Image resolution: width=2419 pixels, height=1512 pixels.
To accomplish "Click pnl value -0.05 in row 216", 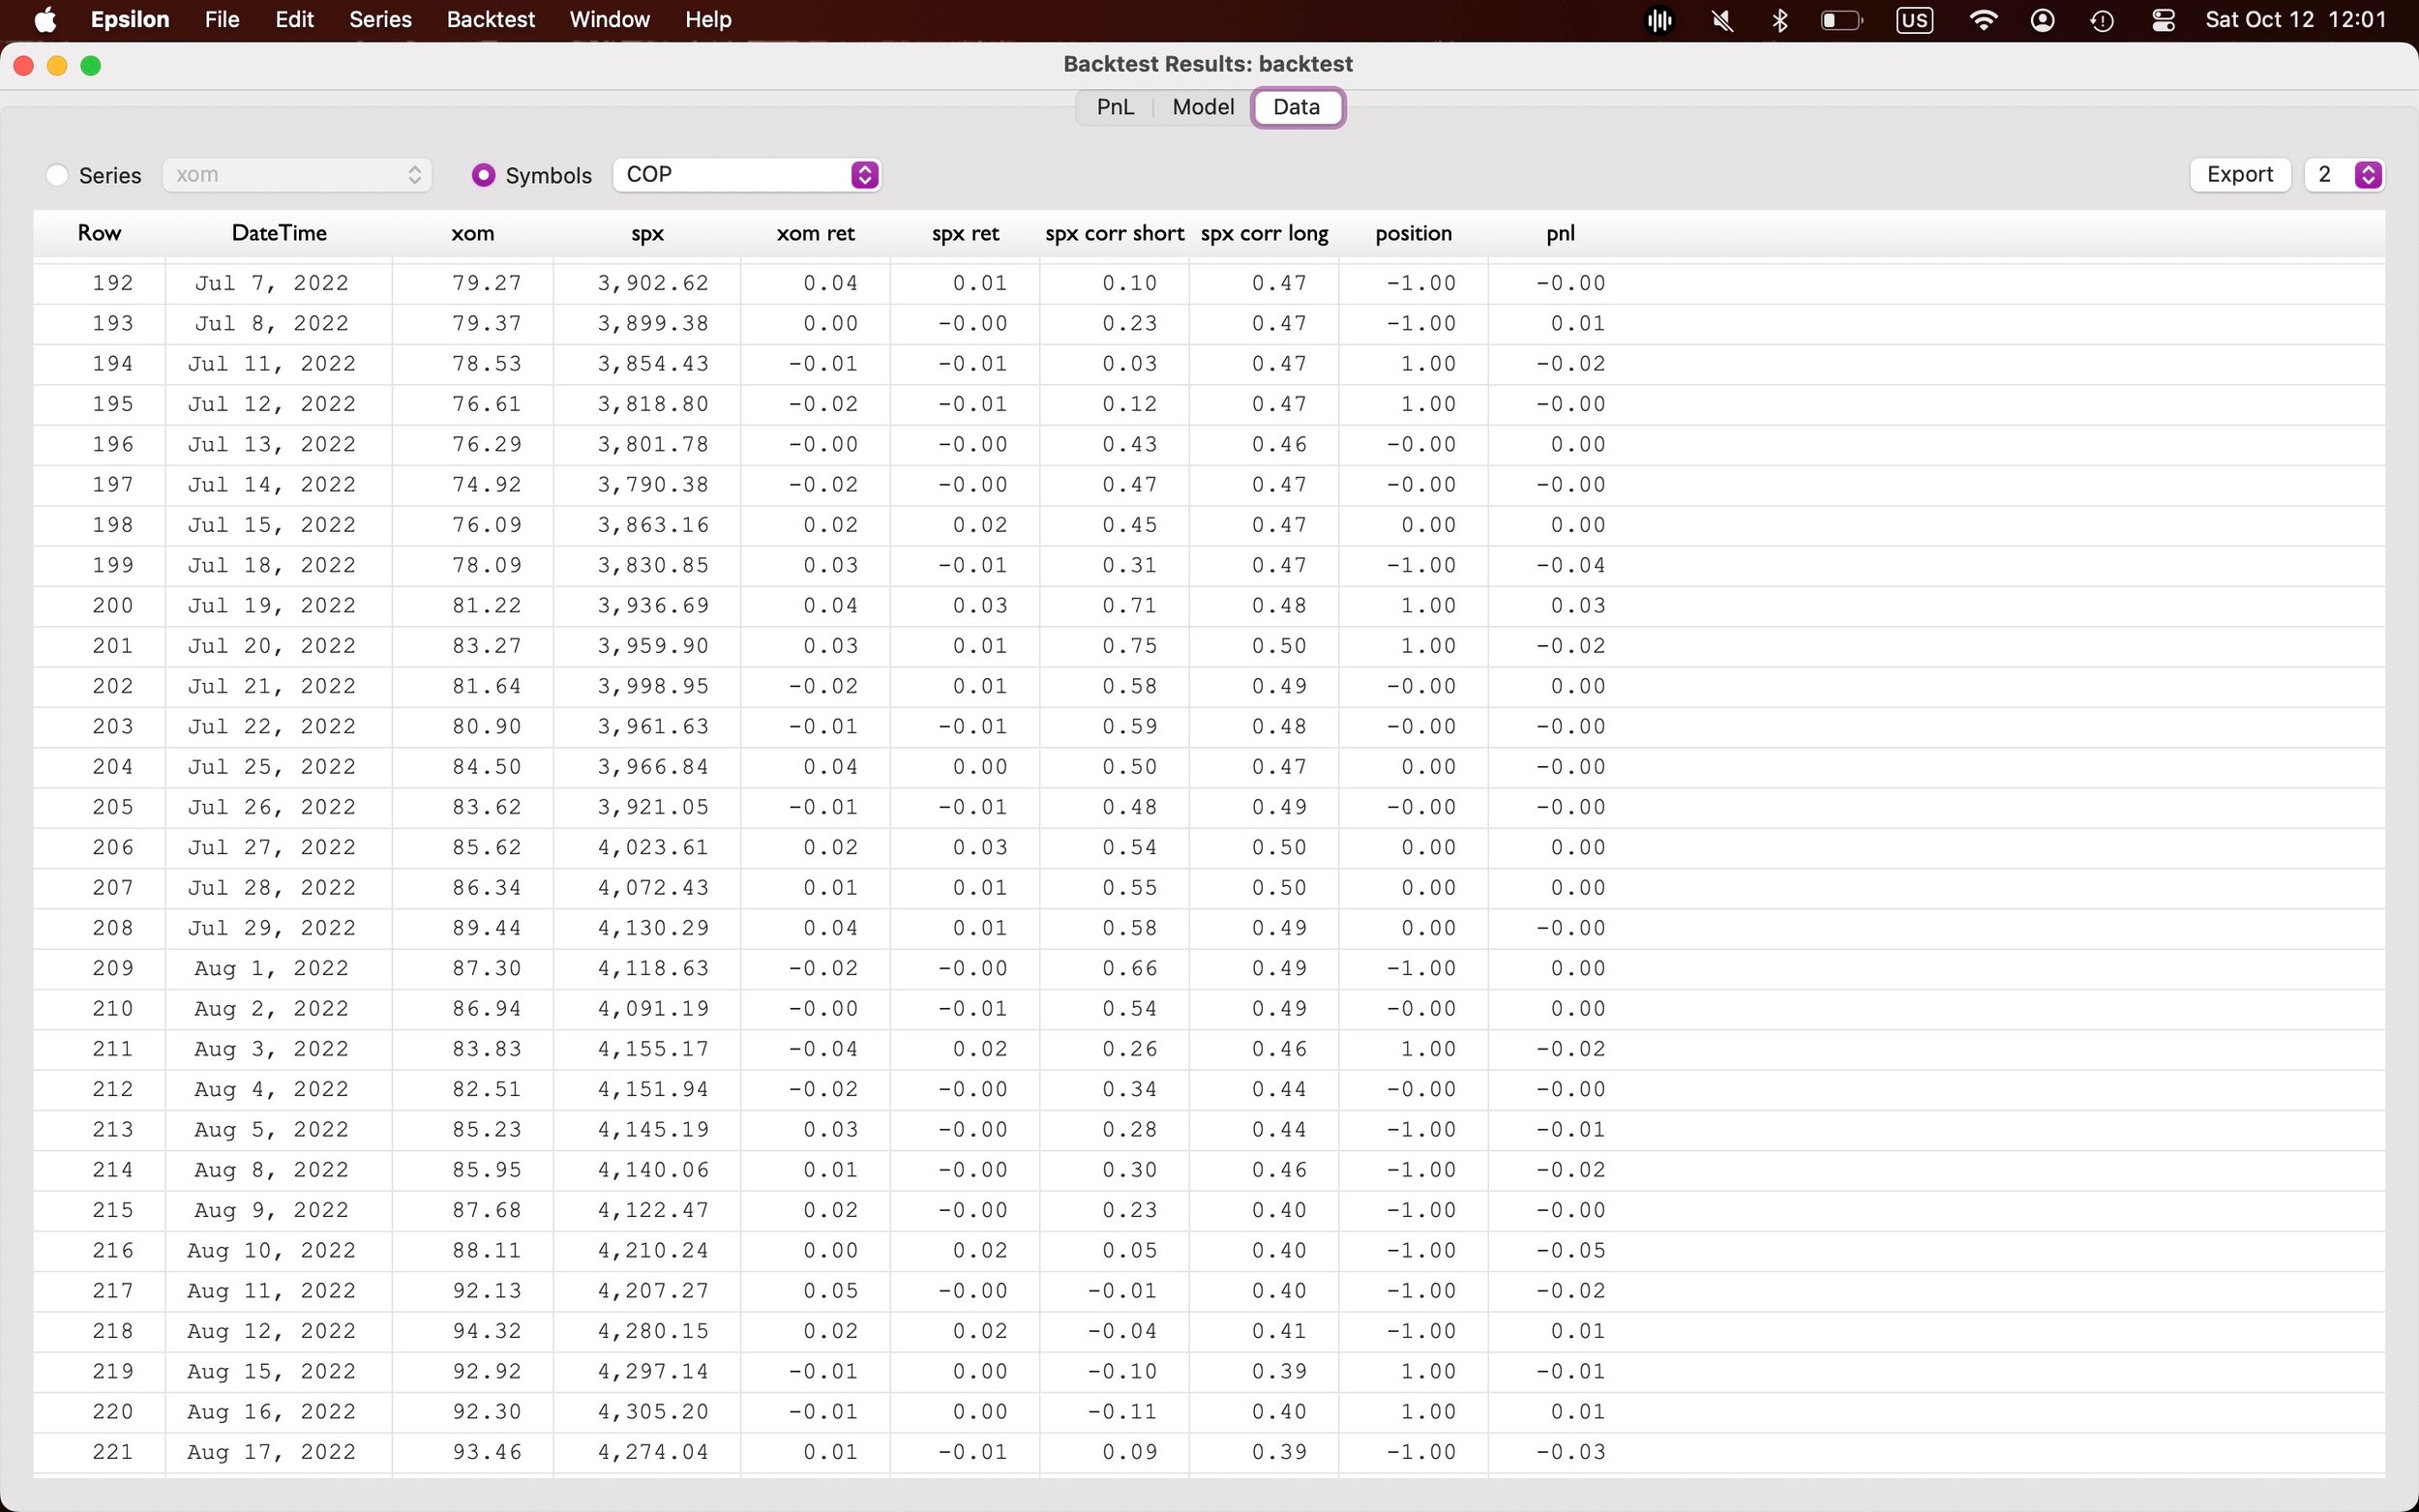I will (1570, 1250).
